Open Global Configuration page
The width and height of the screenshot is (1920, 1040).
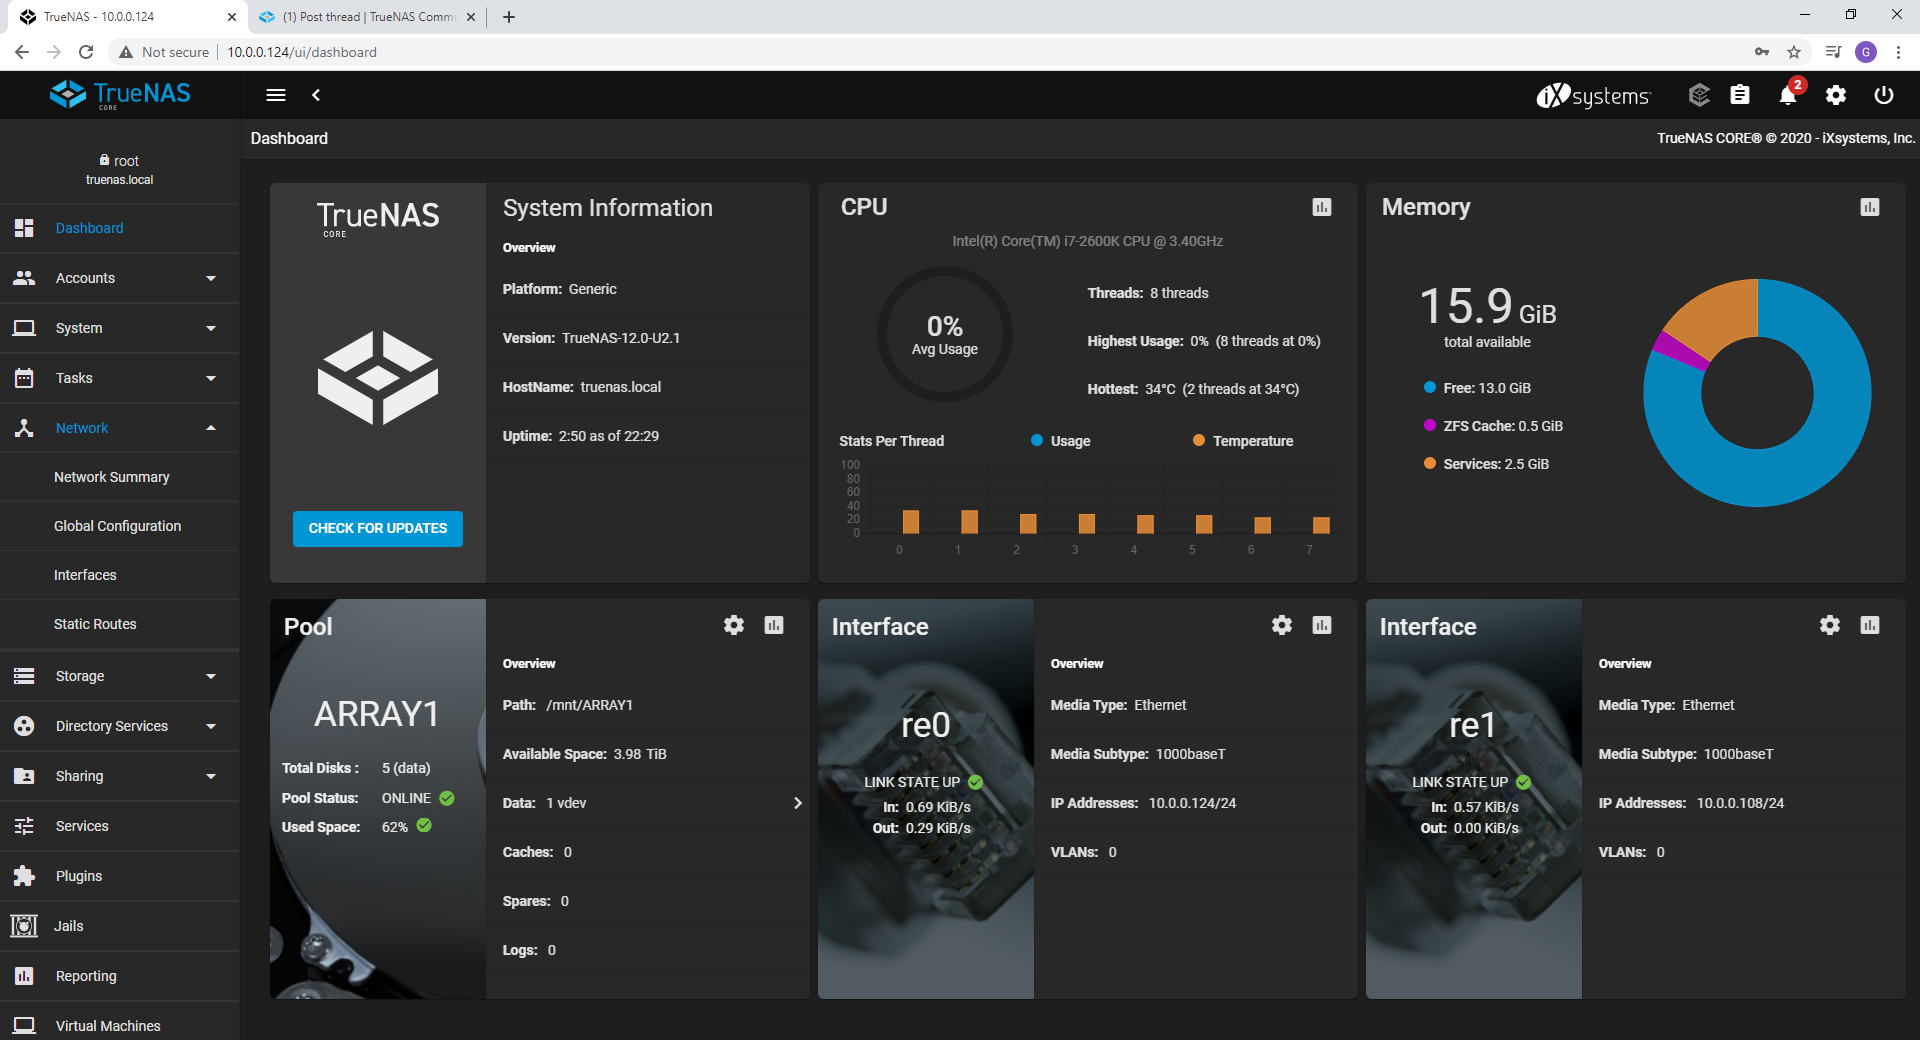[x=120, y=526]
